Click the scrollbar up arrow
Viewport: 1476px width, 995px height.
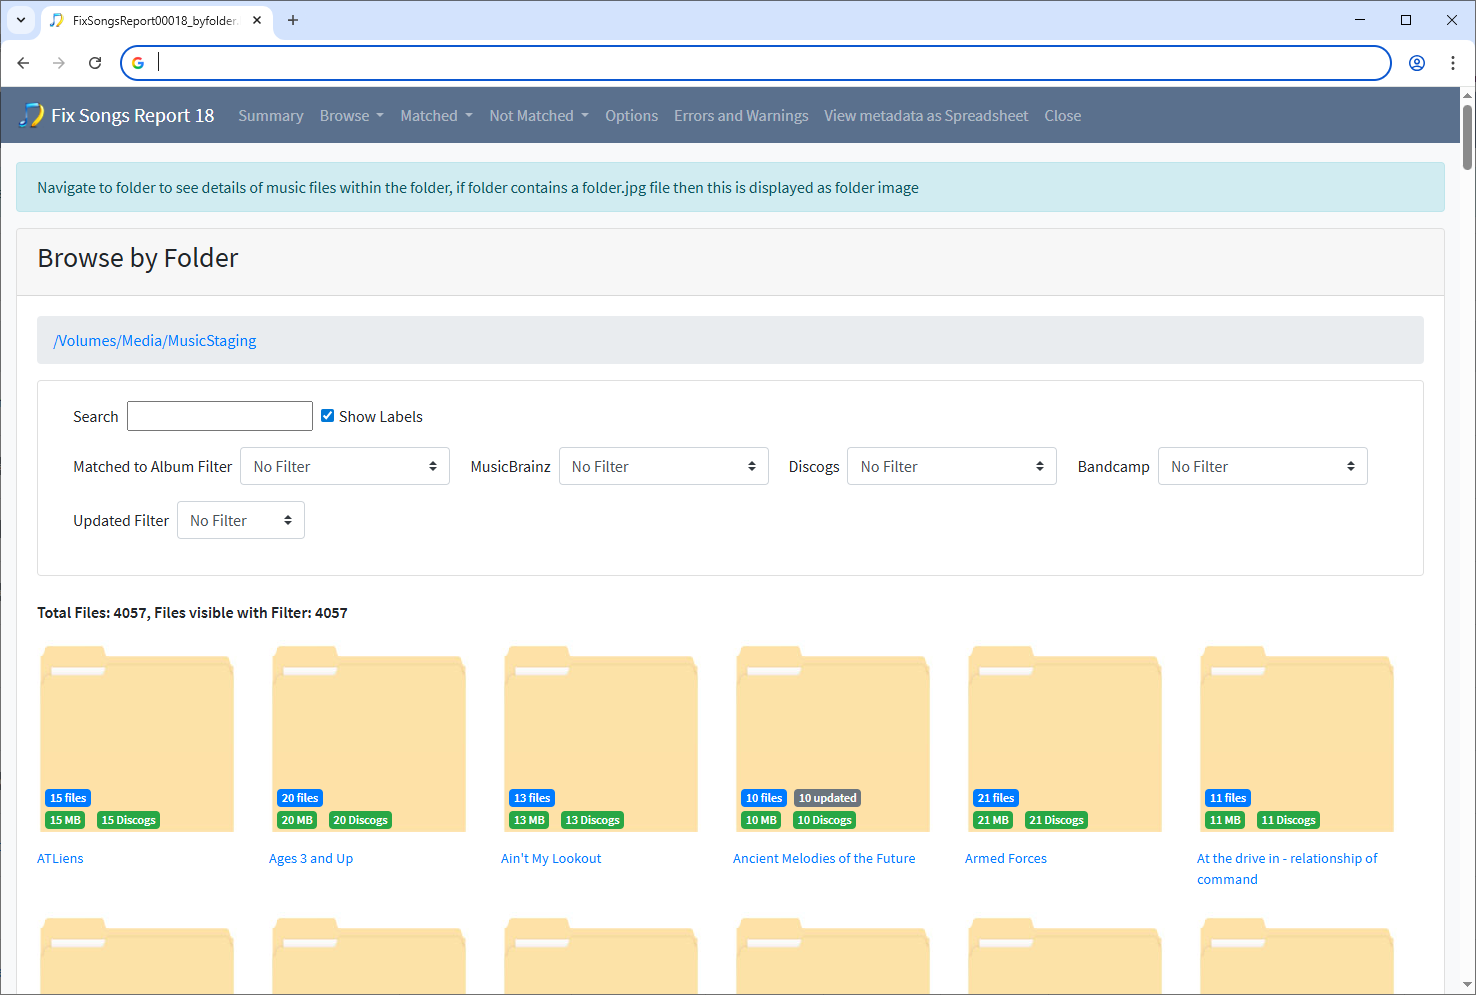[x=1468, y=95]
